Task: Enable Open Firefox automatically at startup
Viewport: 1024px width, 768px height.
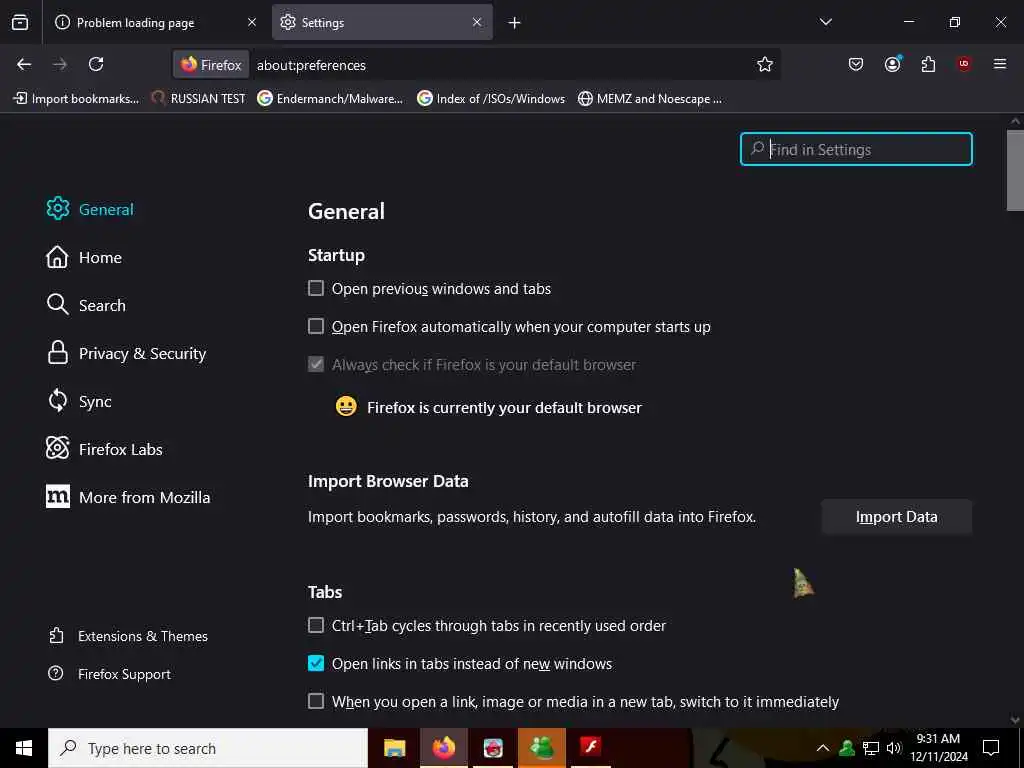Action: pyautogui.click(x=315, y=326)
